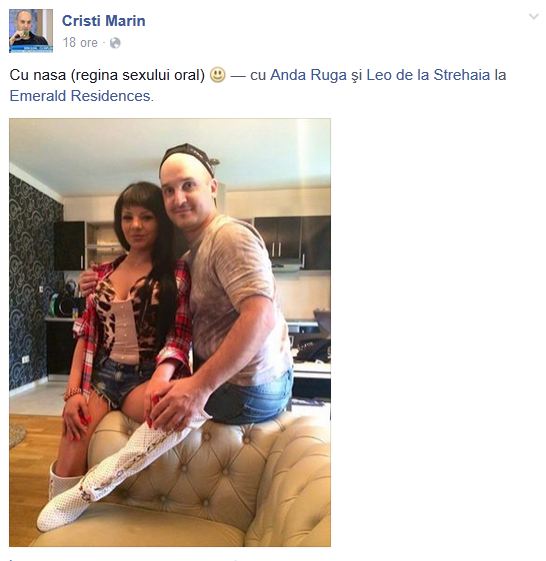Open the '18 ore' post timestamp

point(80,43)
